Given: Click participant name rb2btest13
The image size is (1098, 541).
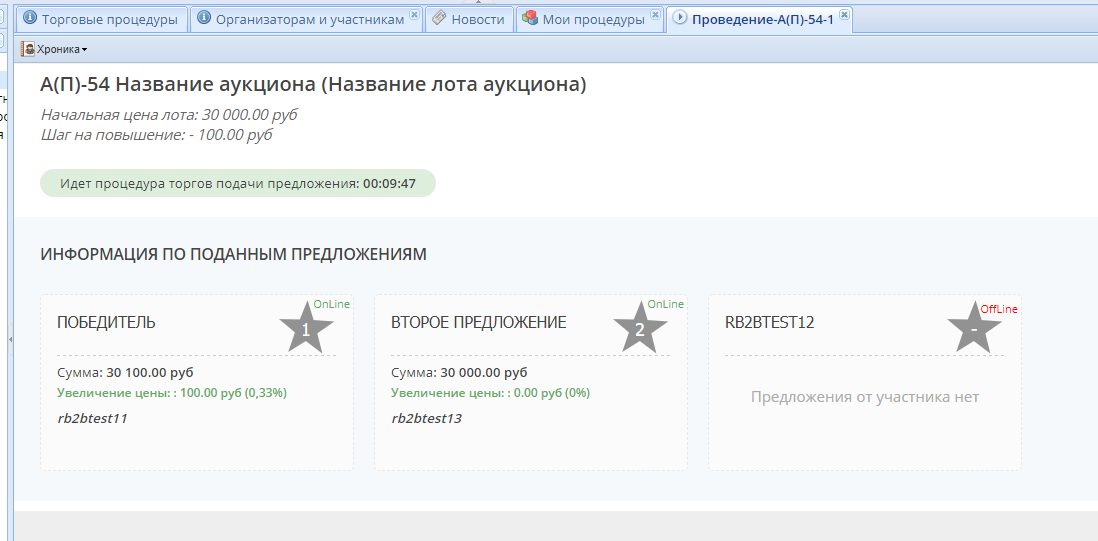Looking at the screenshot, I should 426,418.
